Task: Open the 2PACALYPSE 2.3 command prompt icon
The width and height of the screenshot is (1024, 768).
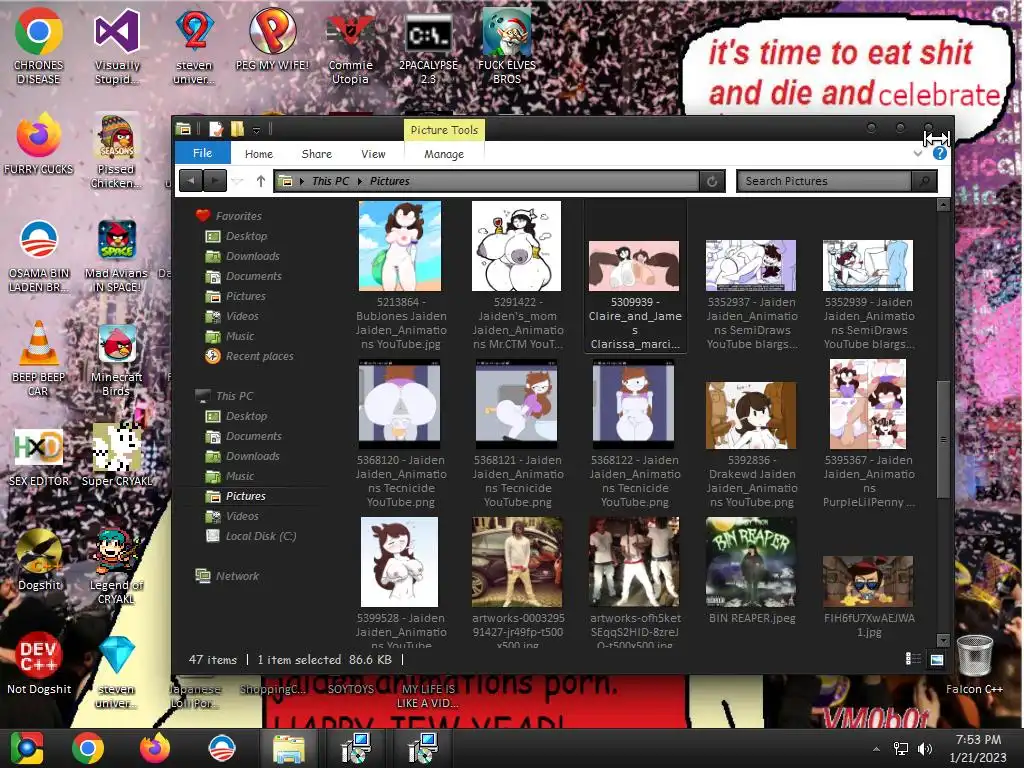Action: point(428,46)
